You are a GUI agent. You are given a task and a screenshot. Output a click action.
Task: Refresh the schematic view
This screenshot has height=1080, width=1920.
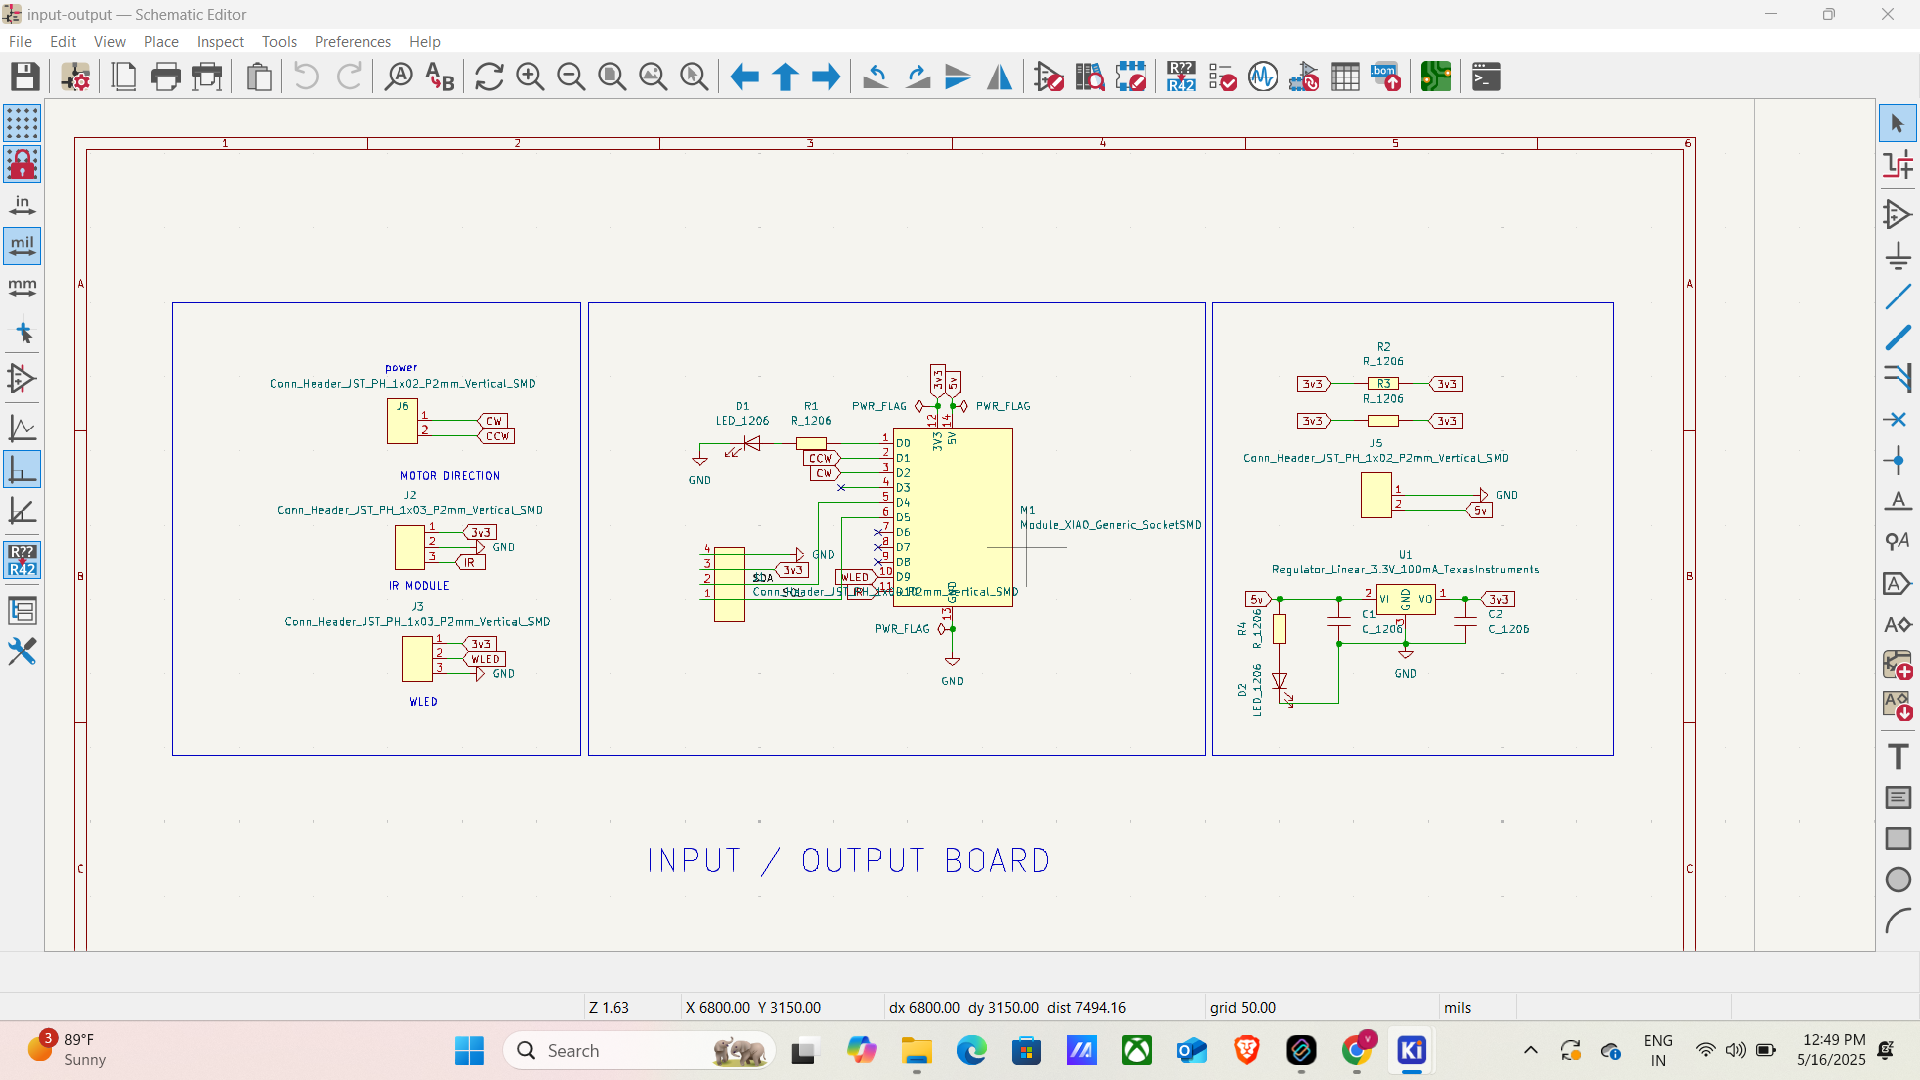tap(489, 77)
